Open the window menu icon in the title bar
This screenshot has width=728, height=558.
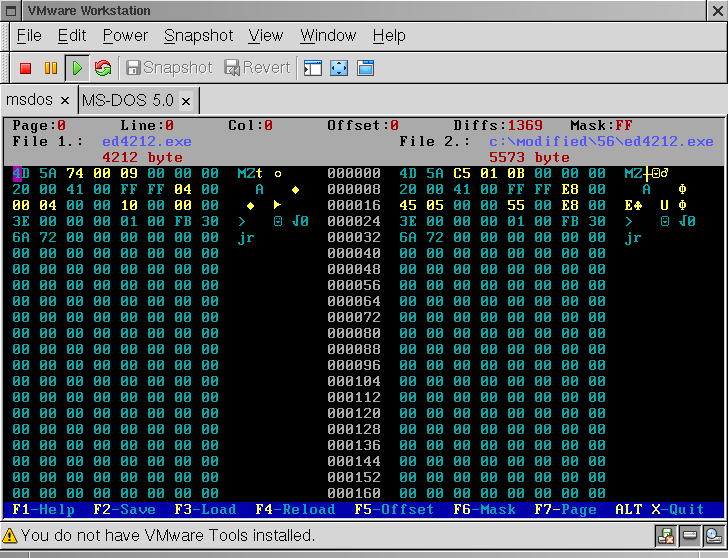[11, 11]
